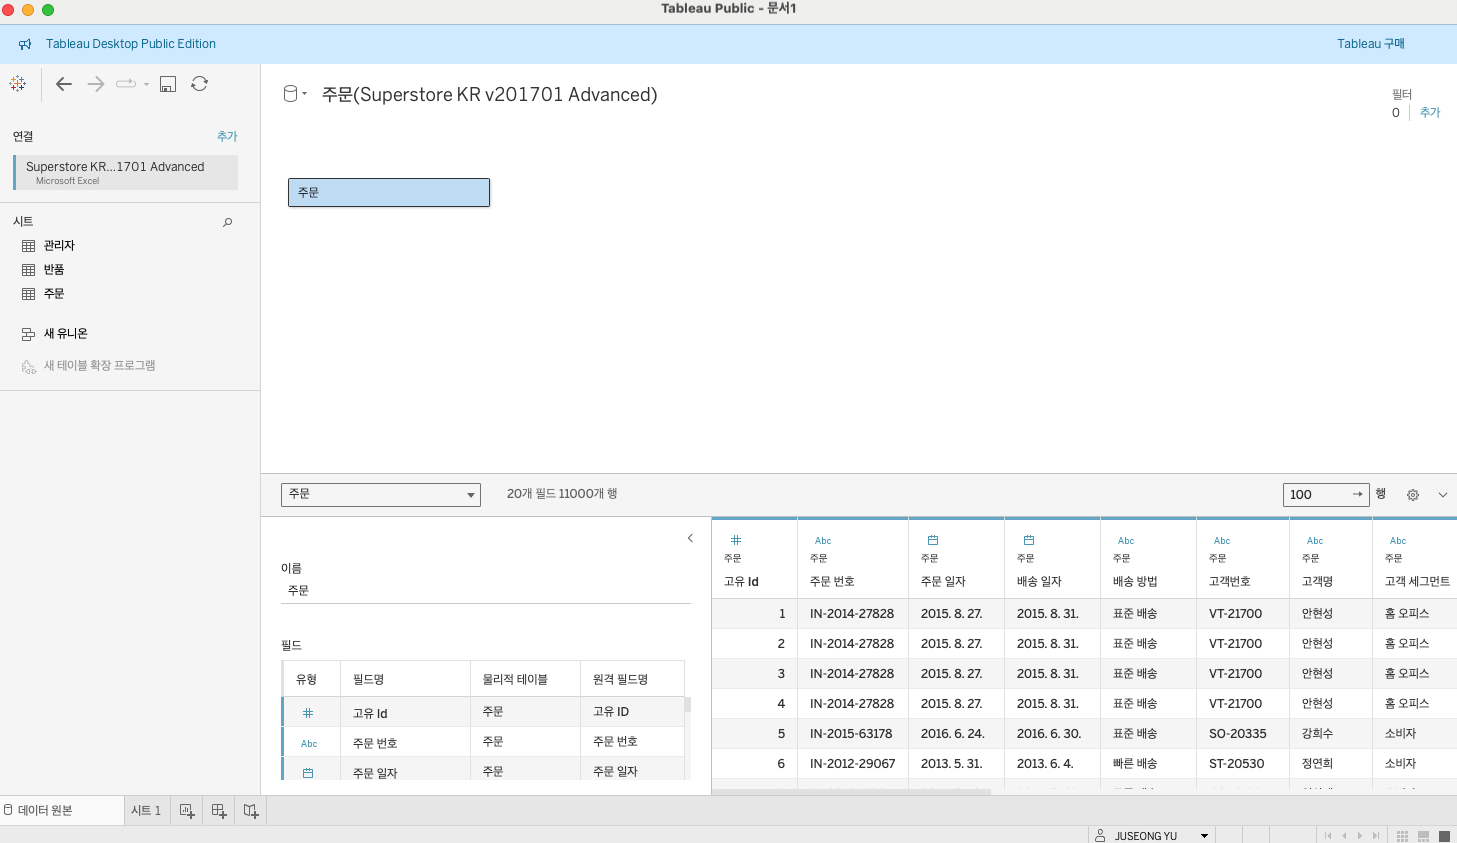The width and height of the screenshot is (1457, 843).
Task: Open data grid settings gear
Action: click(x=1413, y=494)
